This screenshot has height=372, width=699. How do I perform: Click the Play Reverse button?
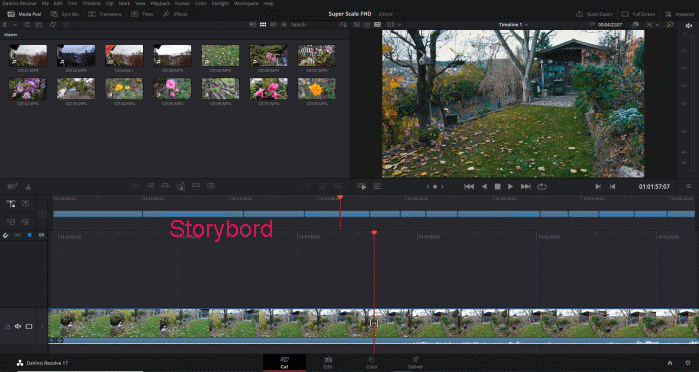point(484,186)
